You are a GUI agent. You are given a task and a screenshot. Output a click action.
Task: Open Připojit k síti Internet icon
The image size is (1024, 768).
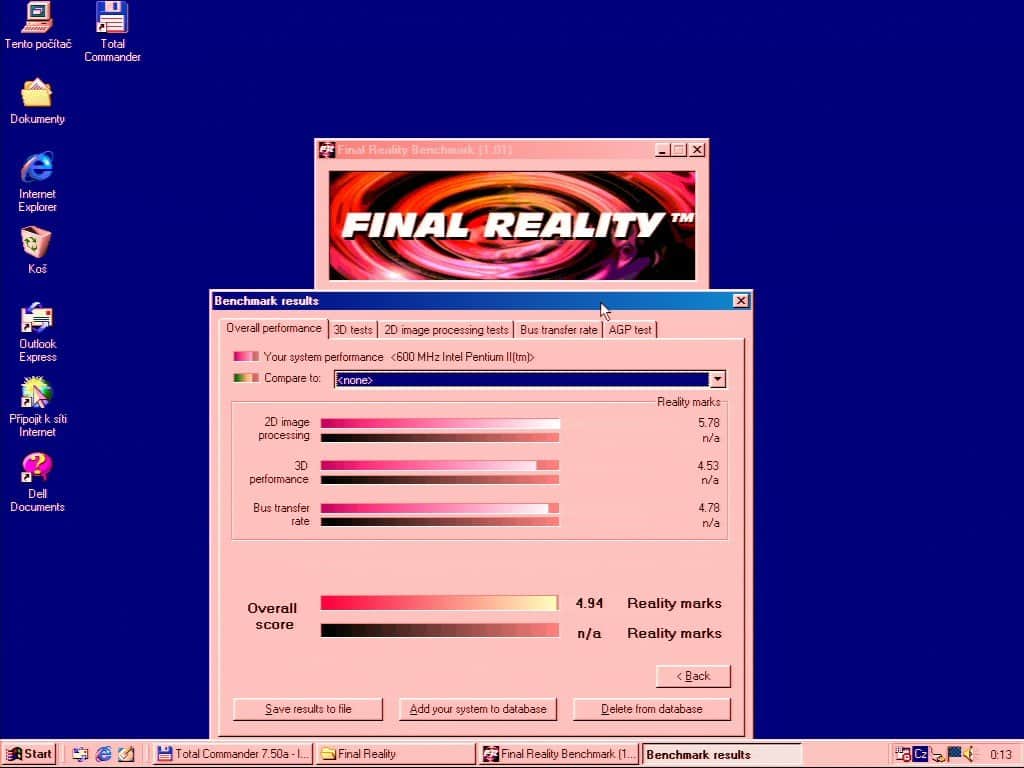pyautogui.click(x=37, y=407)
